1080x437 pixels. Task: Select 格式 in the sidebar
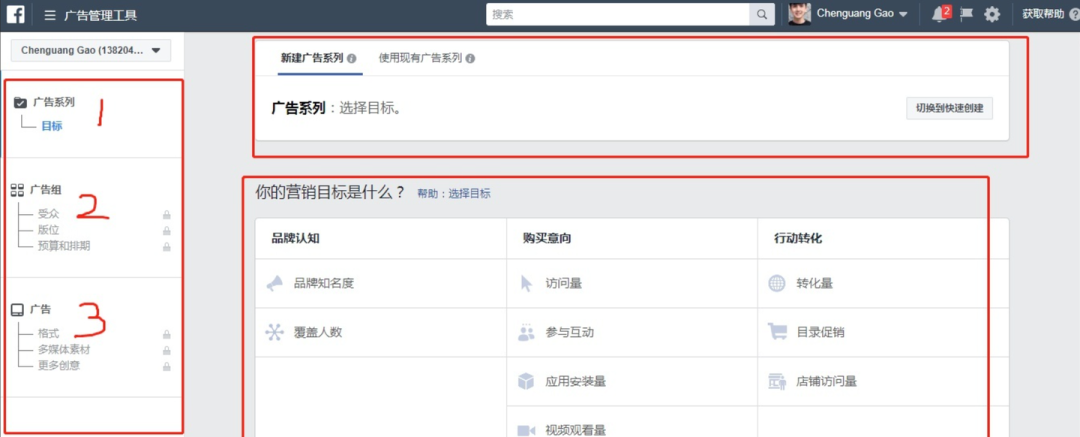coord(48,334)
